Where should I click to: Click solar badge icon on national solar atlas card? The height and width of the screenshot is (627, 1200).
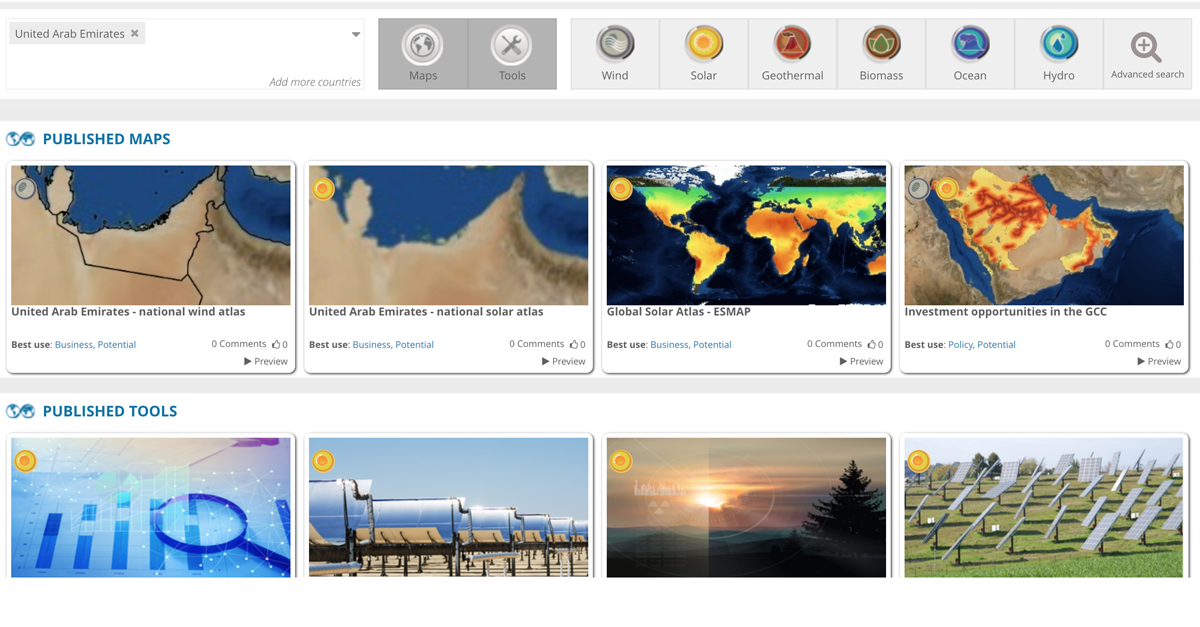click(x=323, y=188)
